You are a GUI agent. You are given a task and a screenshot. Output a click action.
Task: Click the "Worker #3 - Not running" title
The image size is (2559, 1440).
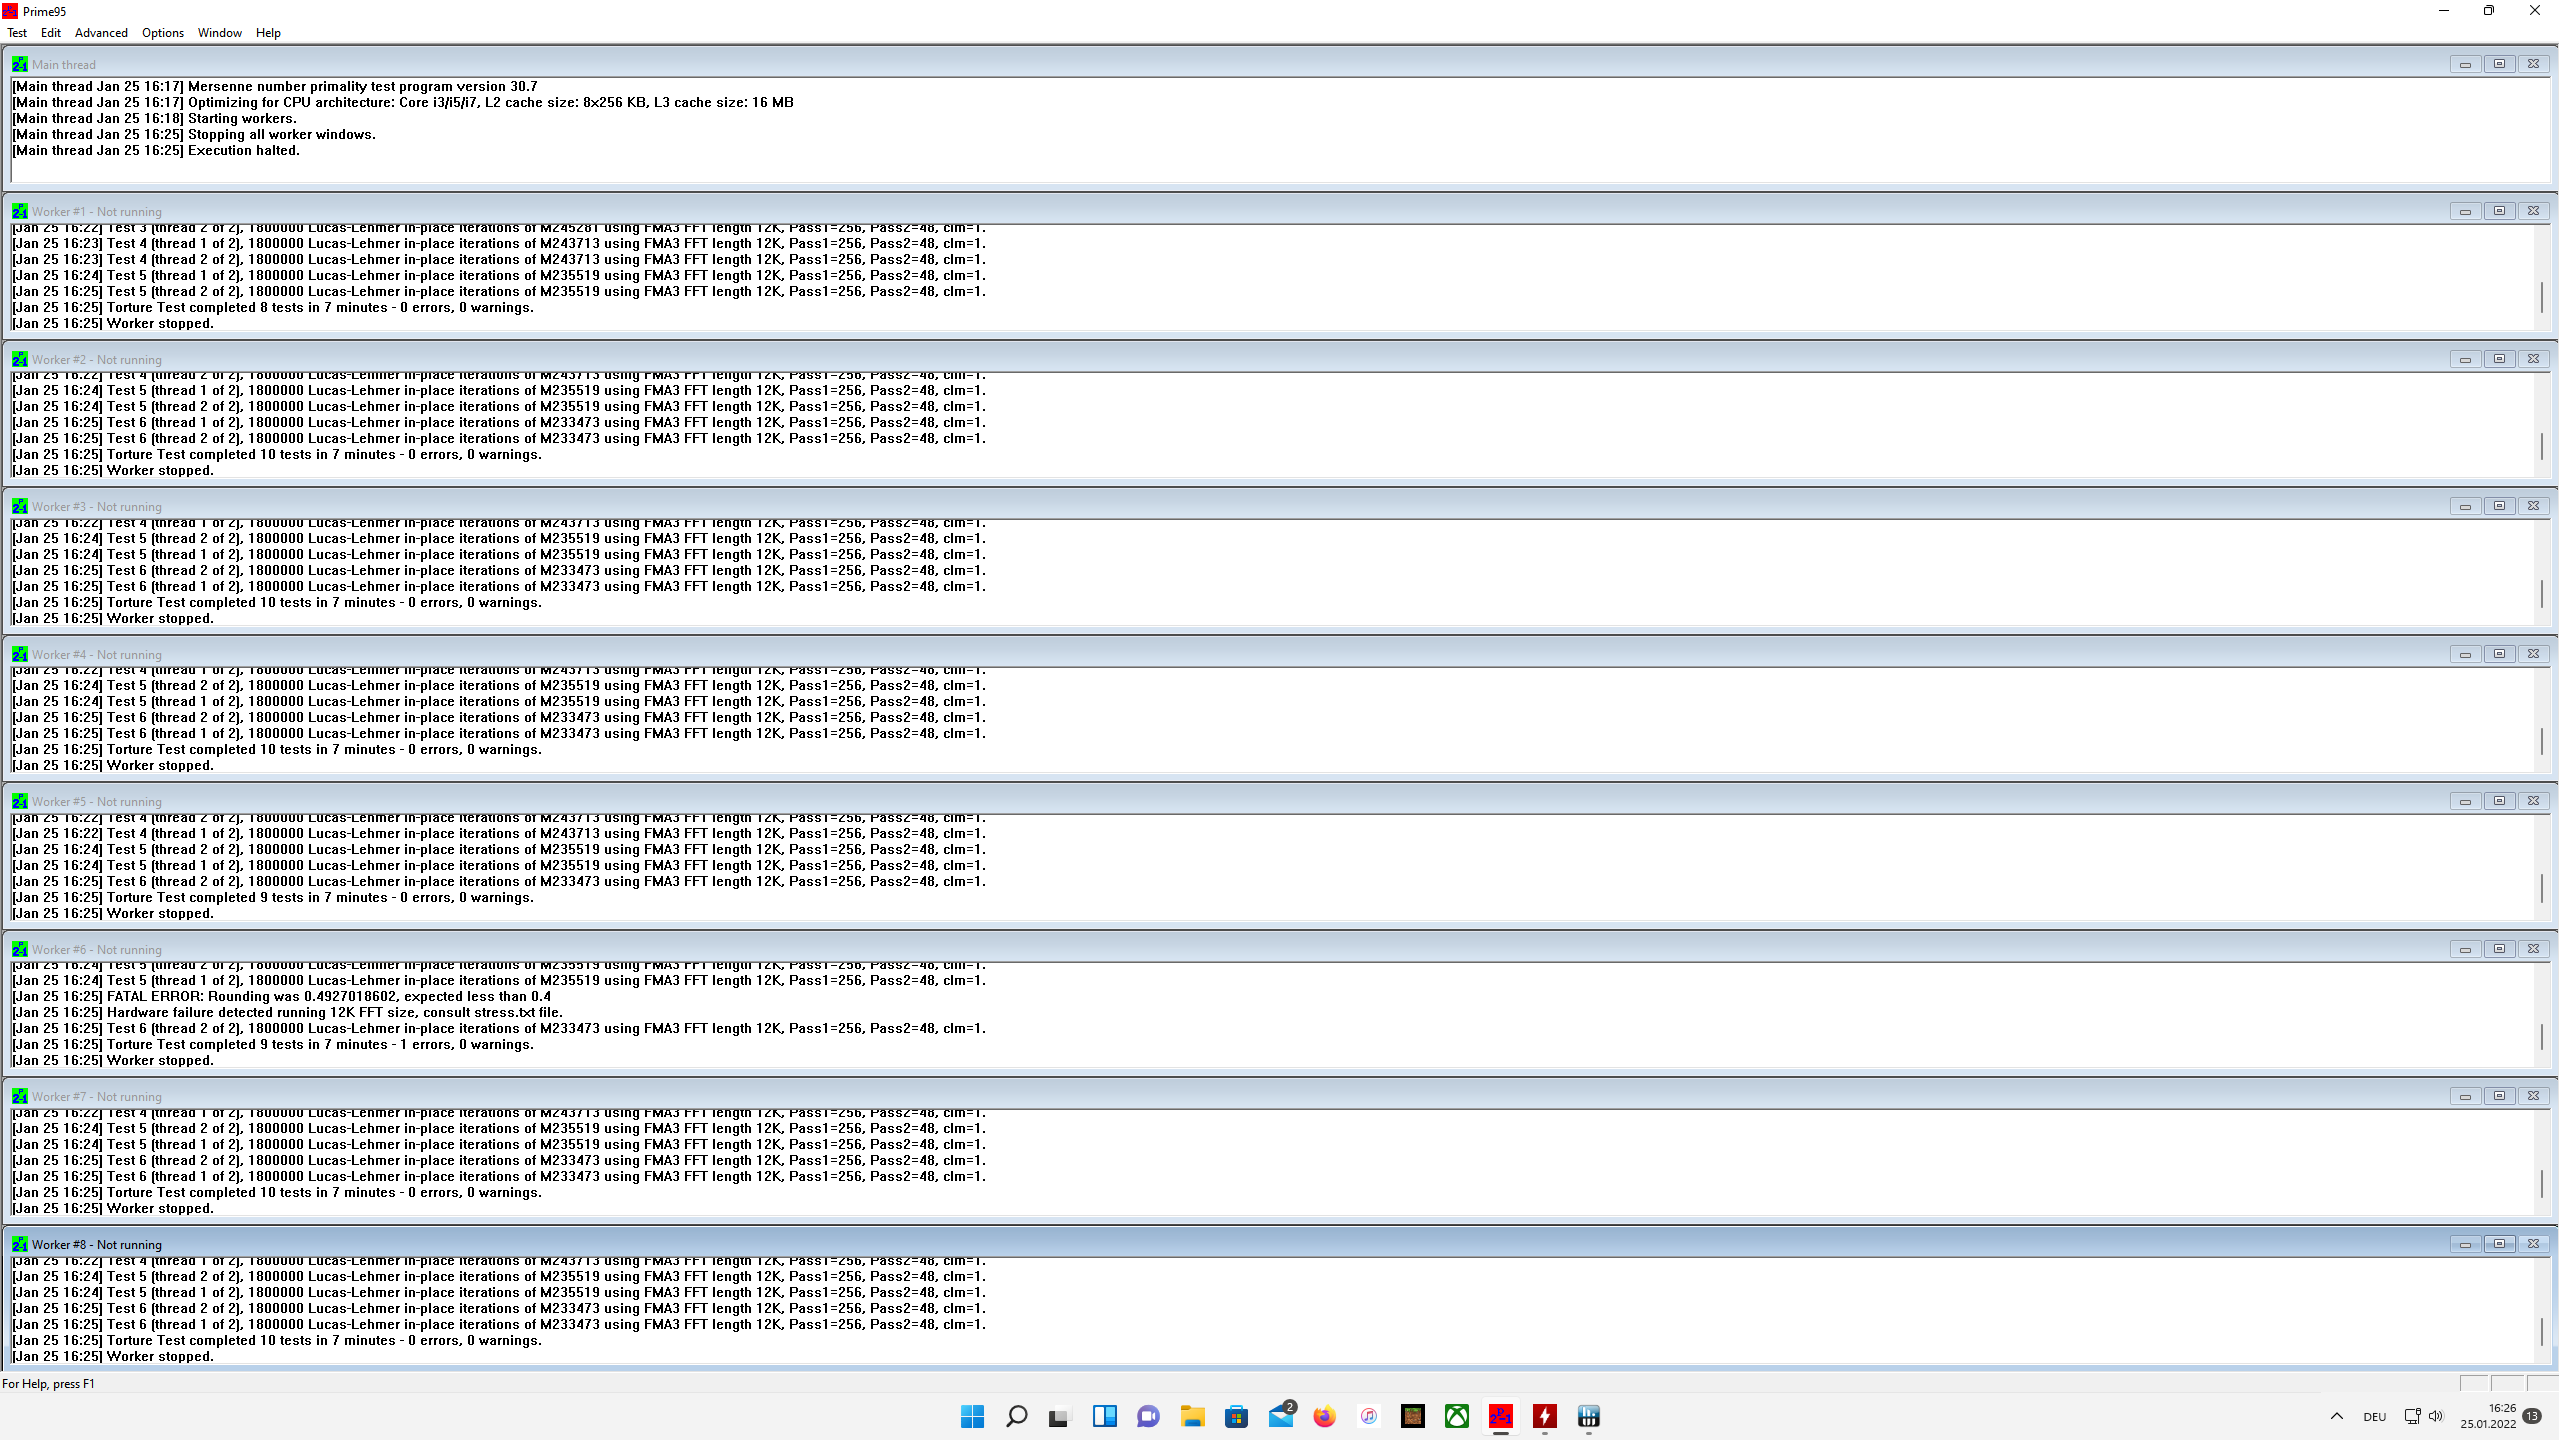click(96, 507)
